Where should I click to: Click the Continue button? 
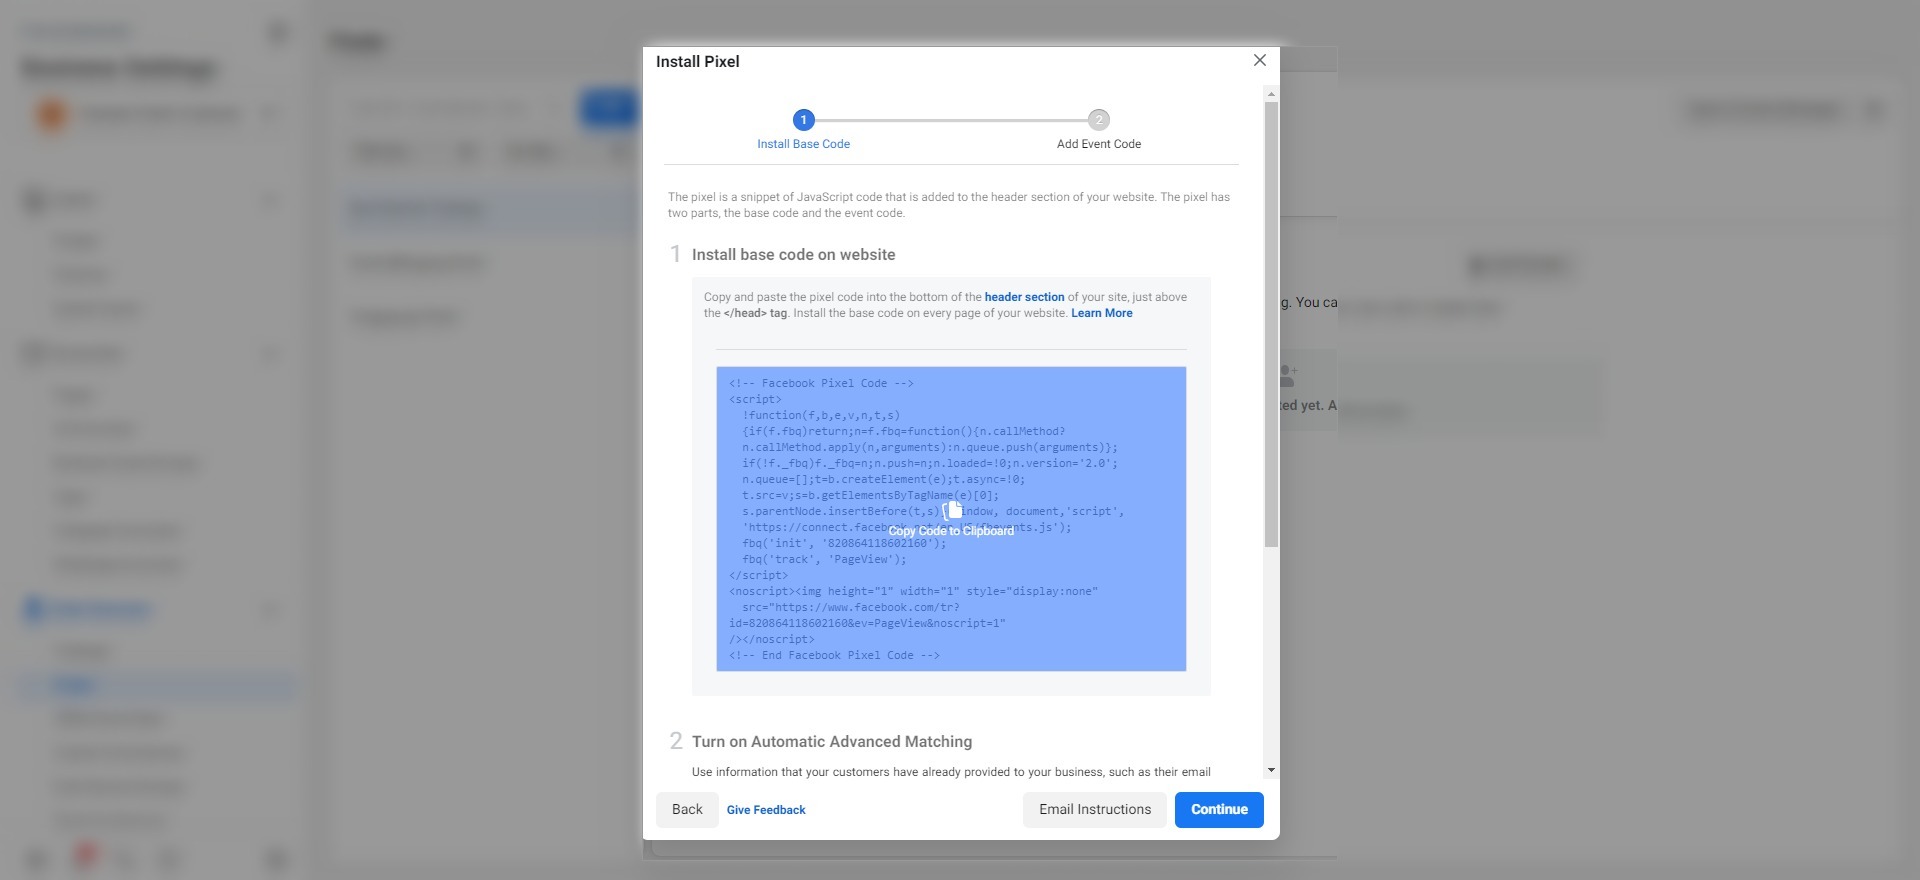pos(1219,810)
